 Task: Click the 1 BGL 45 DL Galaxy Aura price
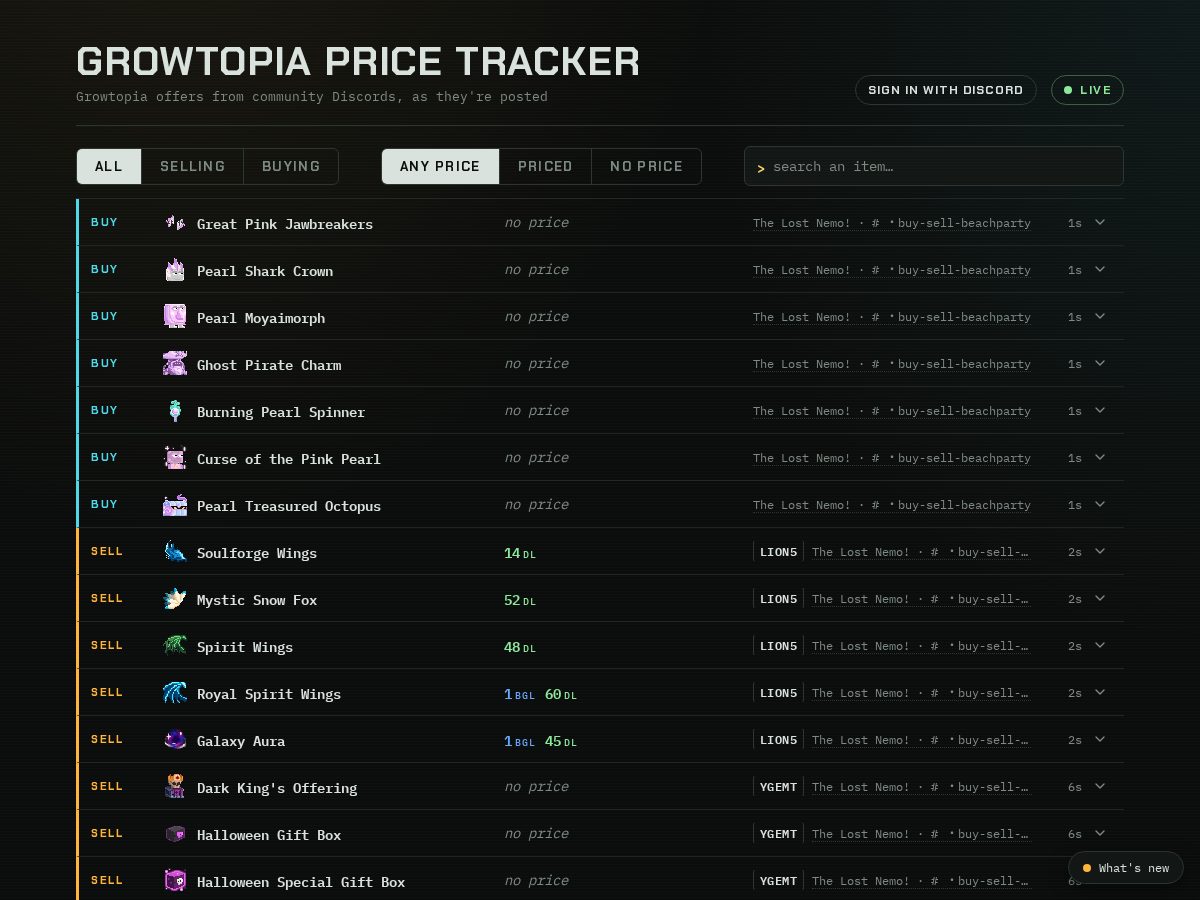pyautogui.click(x=541, y=741)
